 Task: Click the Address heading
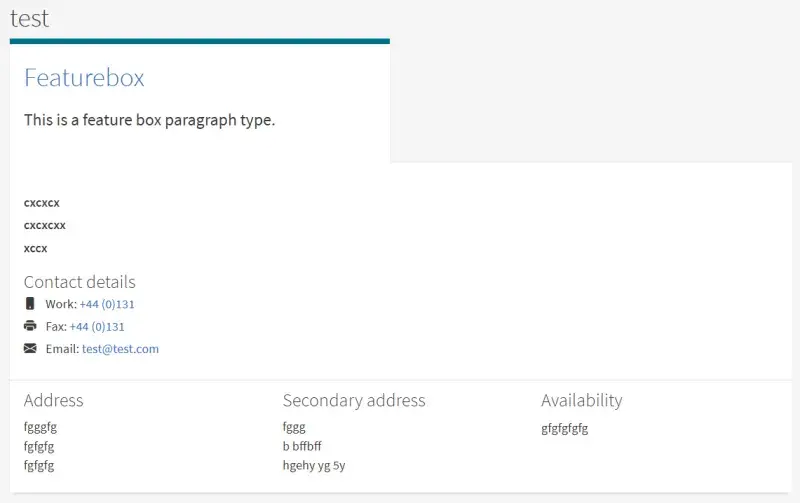coord(53,400)
